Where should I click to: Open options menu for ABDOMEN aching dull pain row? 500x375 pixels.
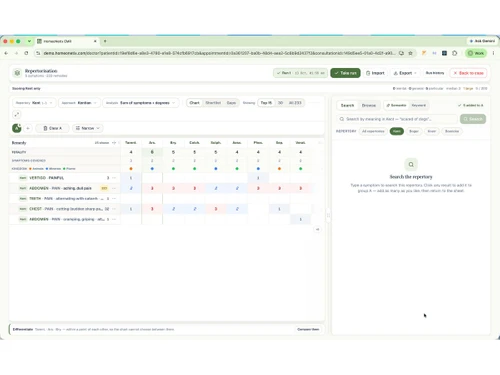[114, 188]
